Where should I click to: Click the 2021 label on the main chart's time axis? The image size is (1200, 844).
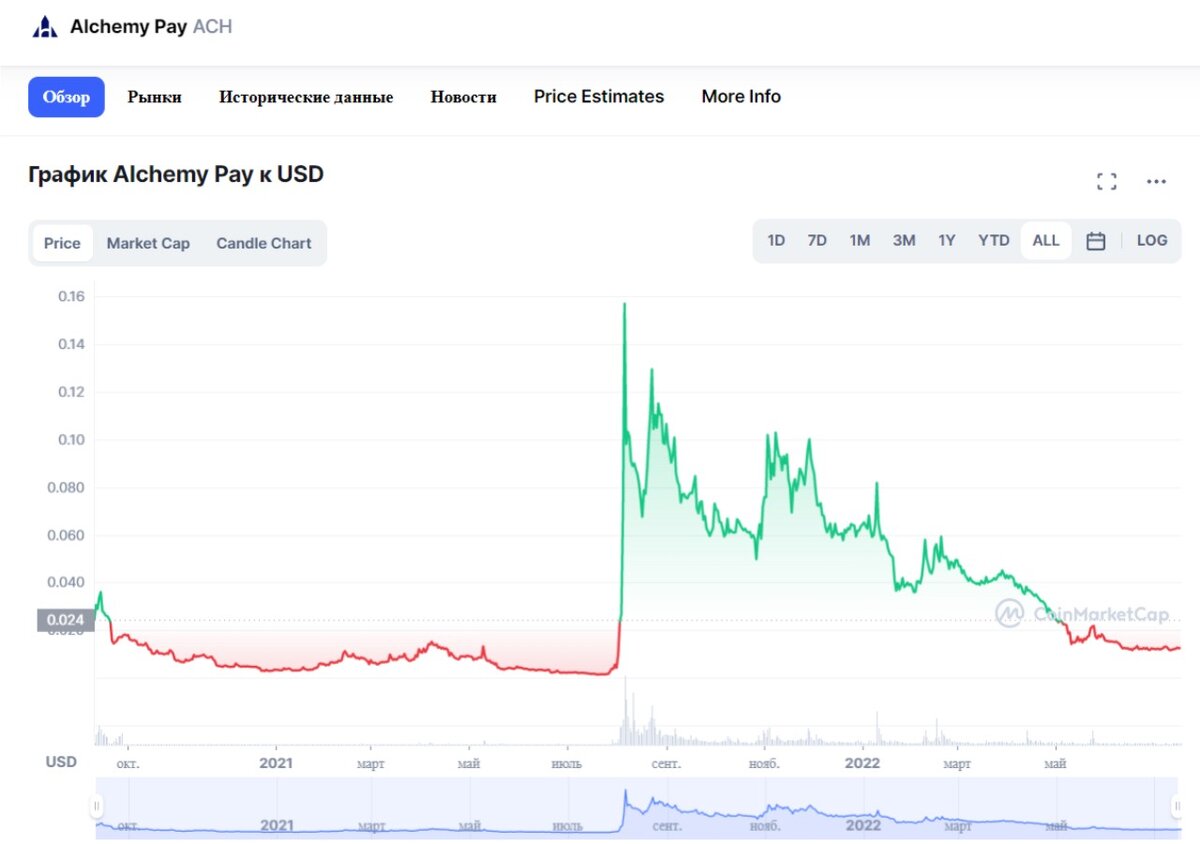pos(277,763)
